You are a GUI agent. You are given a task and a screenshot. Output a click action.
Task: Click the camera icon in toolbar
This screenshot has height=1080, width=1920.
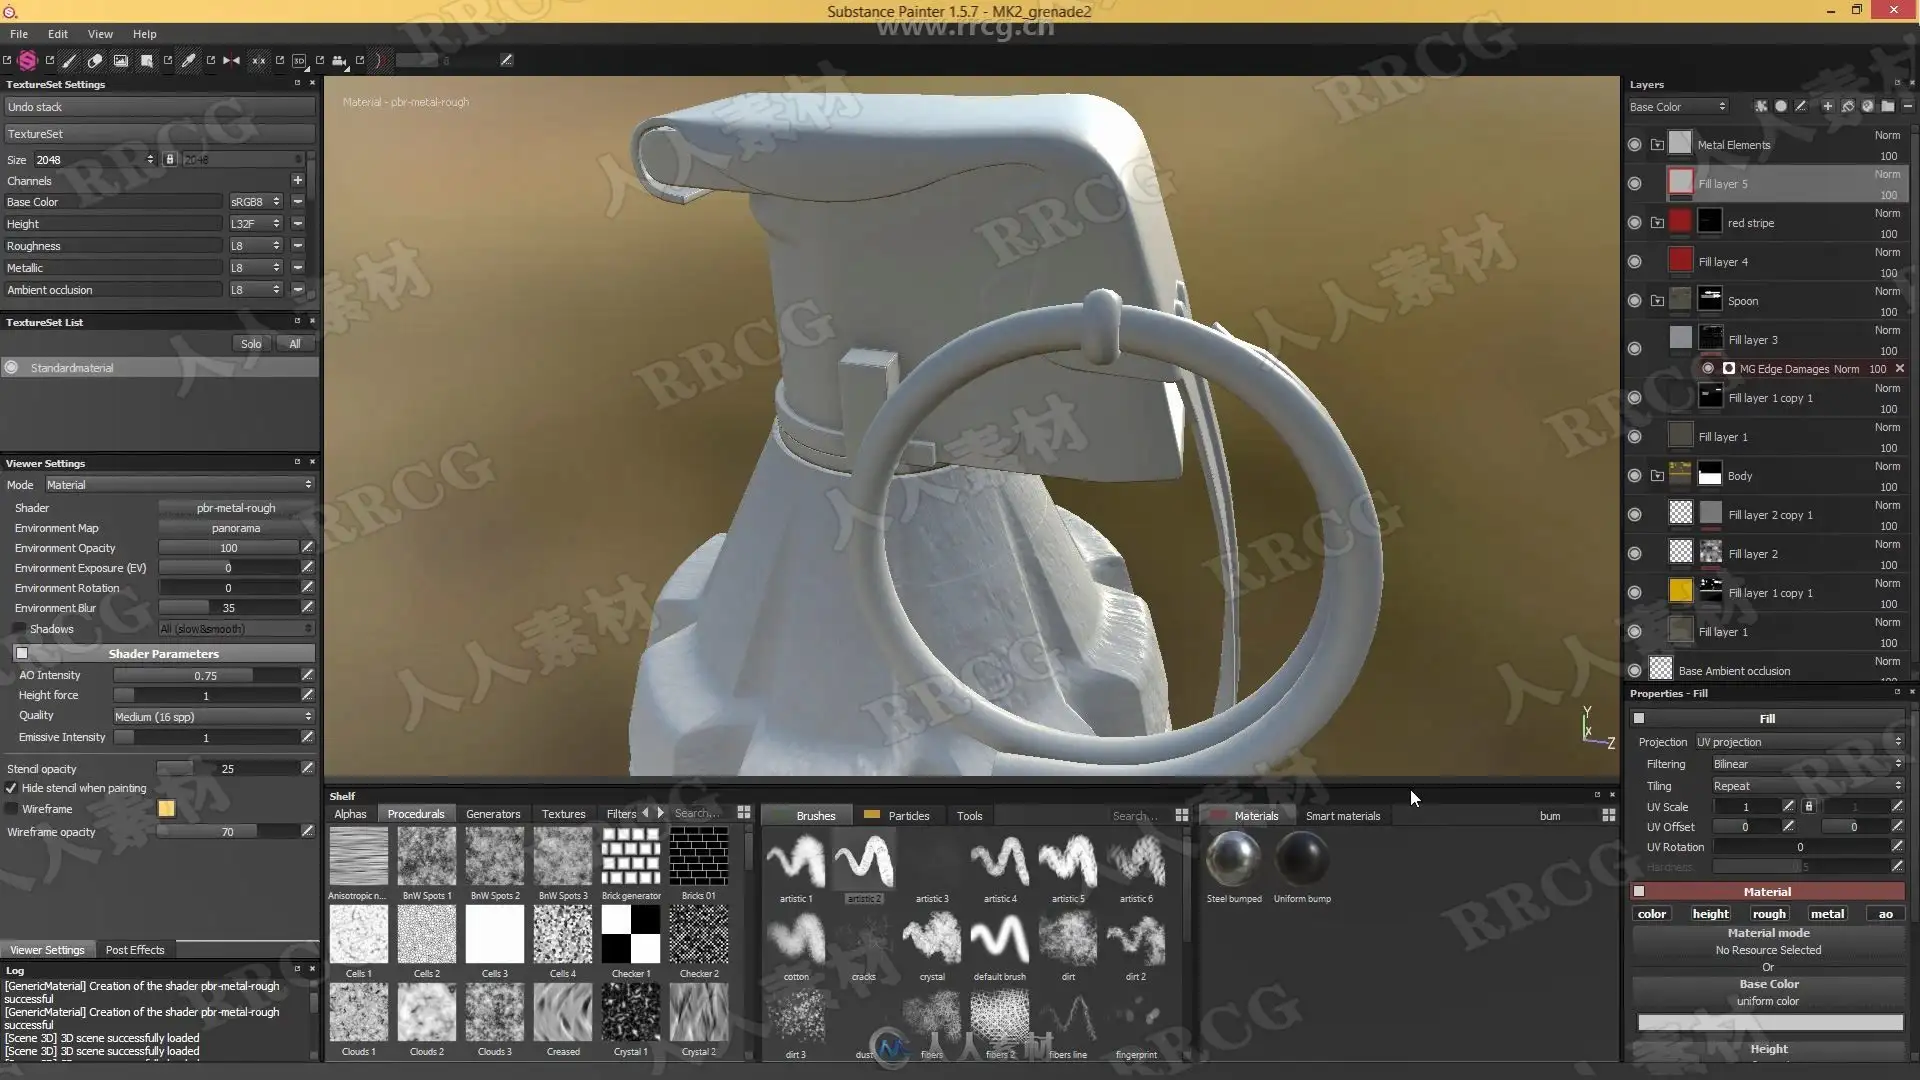[x=339, y=60]
